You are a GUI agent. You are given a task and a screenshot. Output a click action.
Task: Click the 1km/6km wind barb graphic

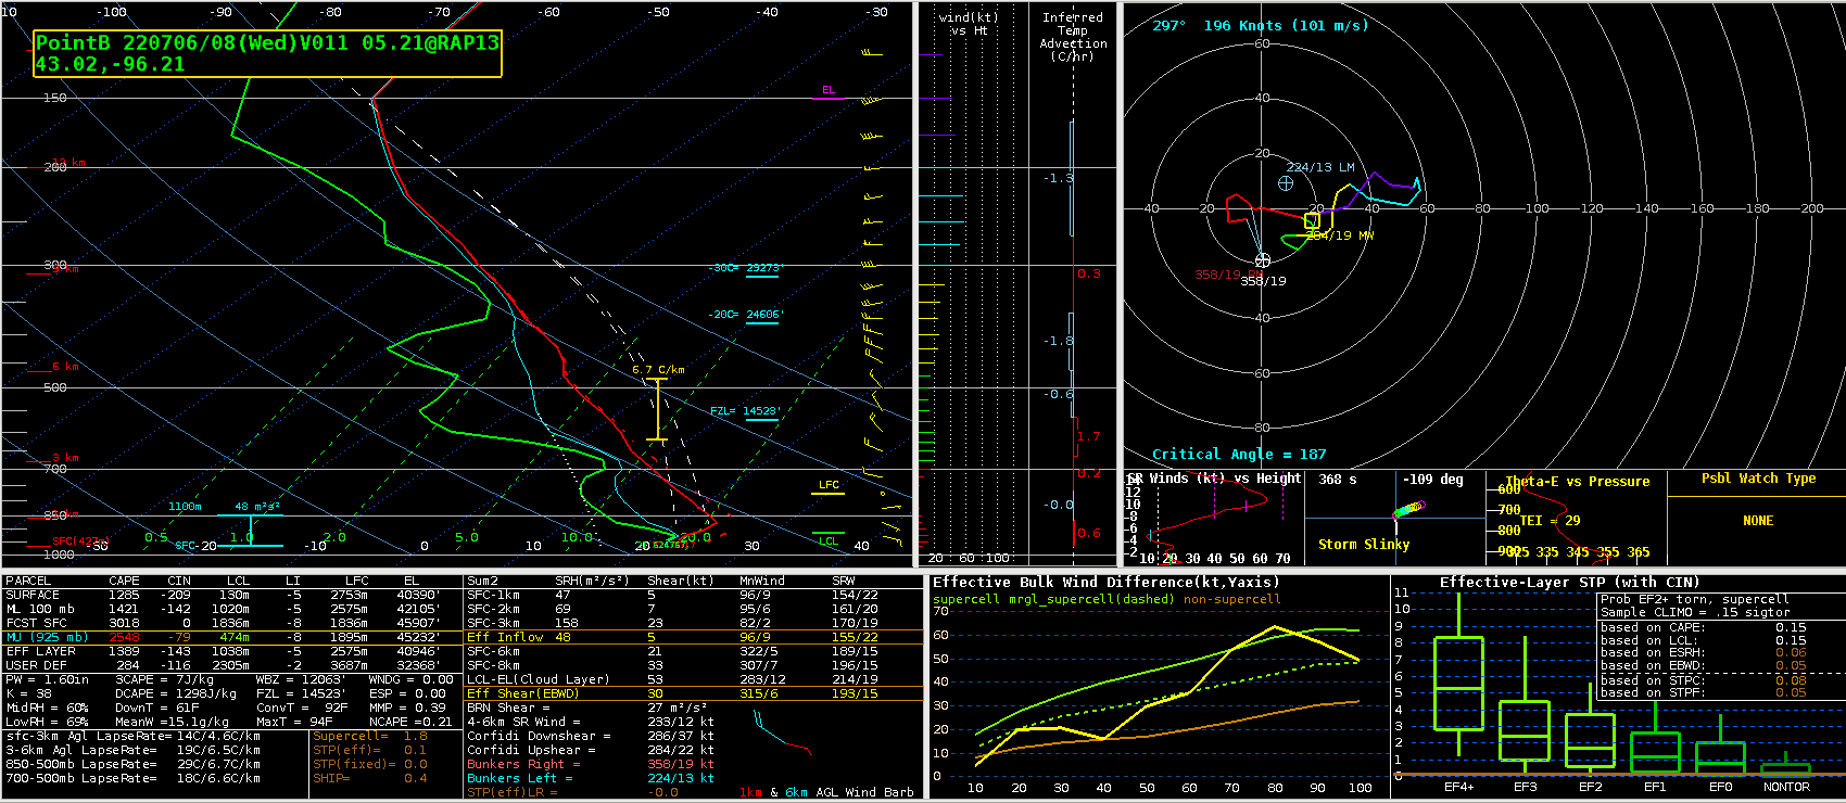pyautogui.click(x=782, y=731)
